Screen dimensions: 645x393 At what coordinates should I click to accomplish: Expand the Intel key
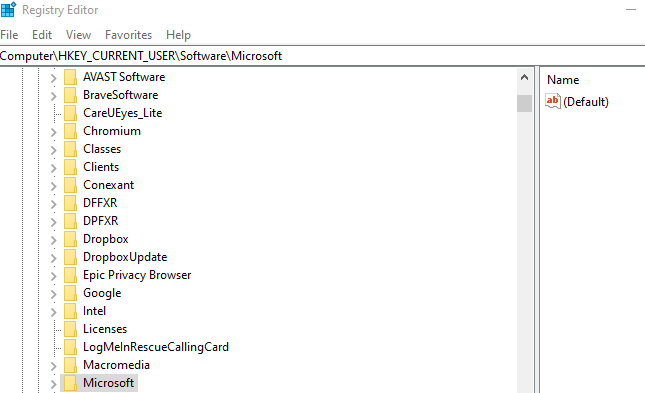tap(53, 312)
